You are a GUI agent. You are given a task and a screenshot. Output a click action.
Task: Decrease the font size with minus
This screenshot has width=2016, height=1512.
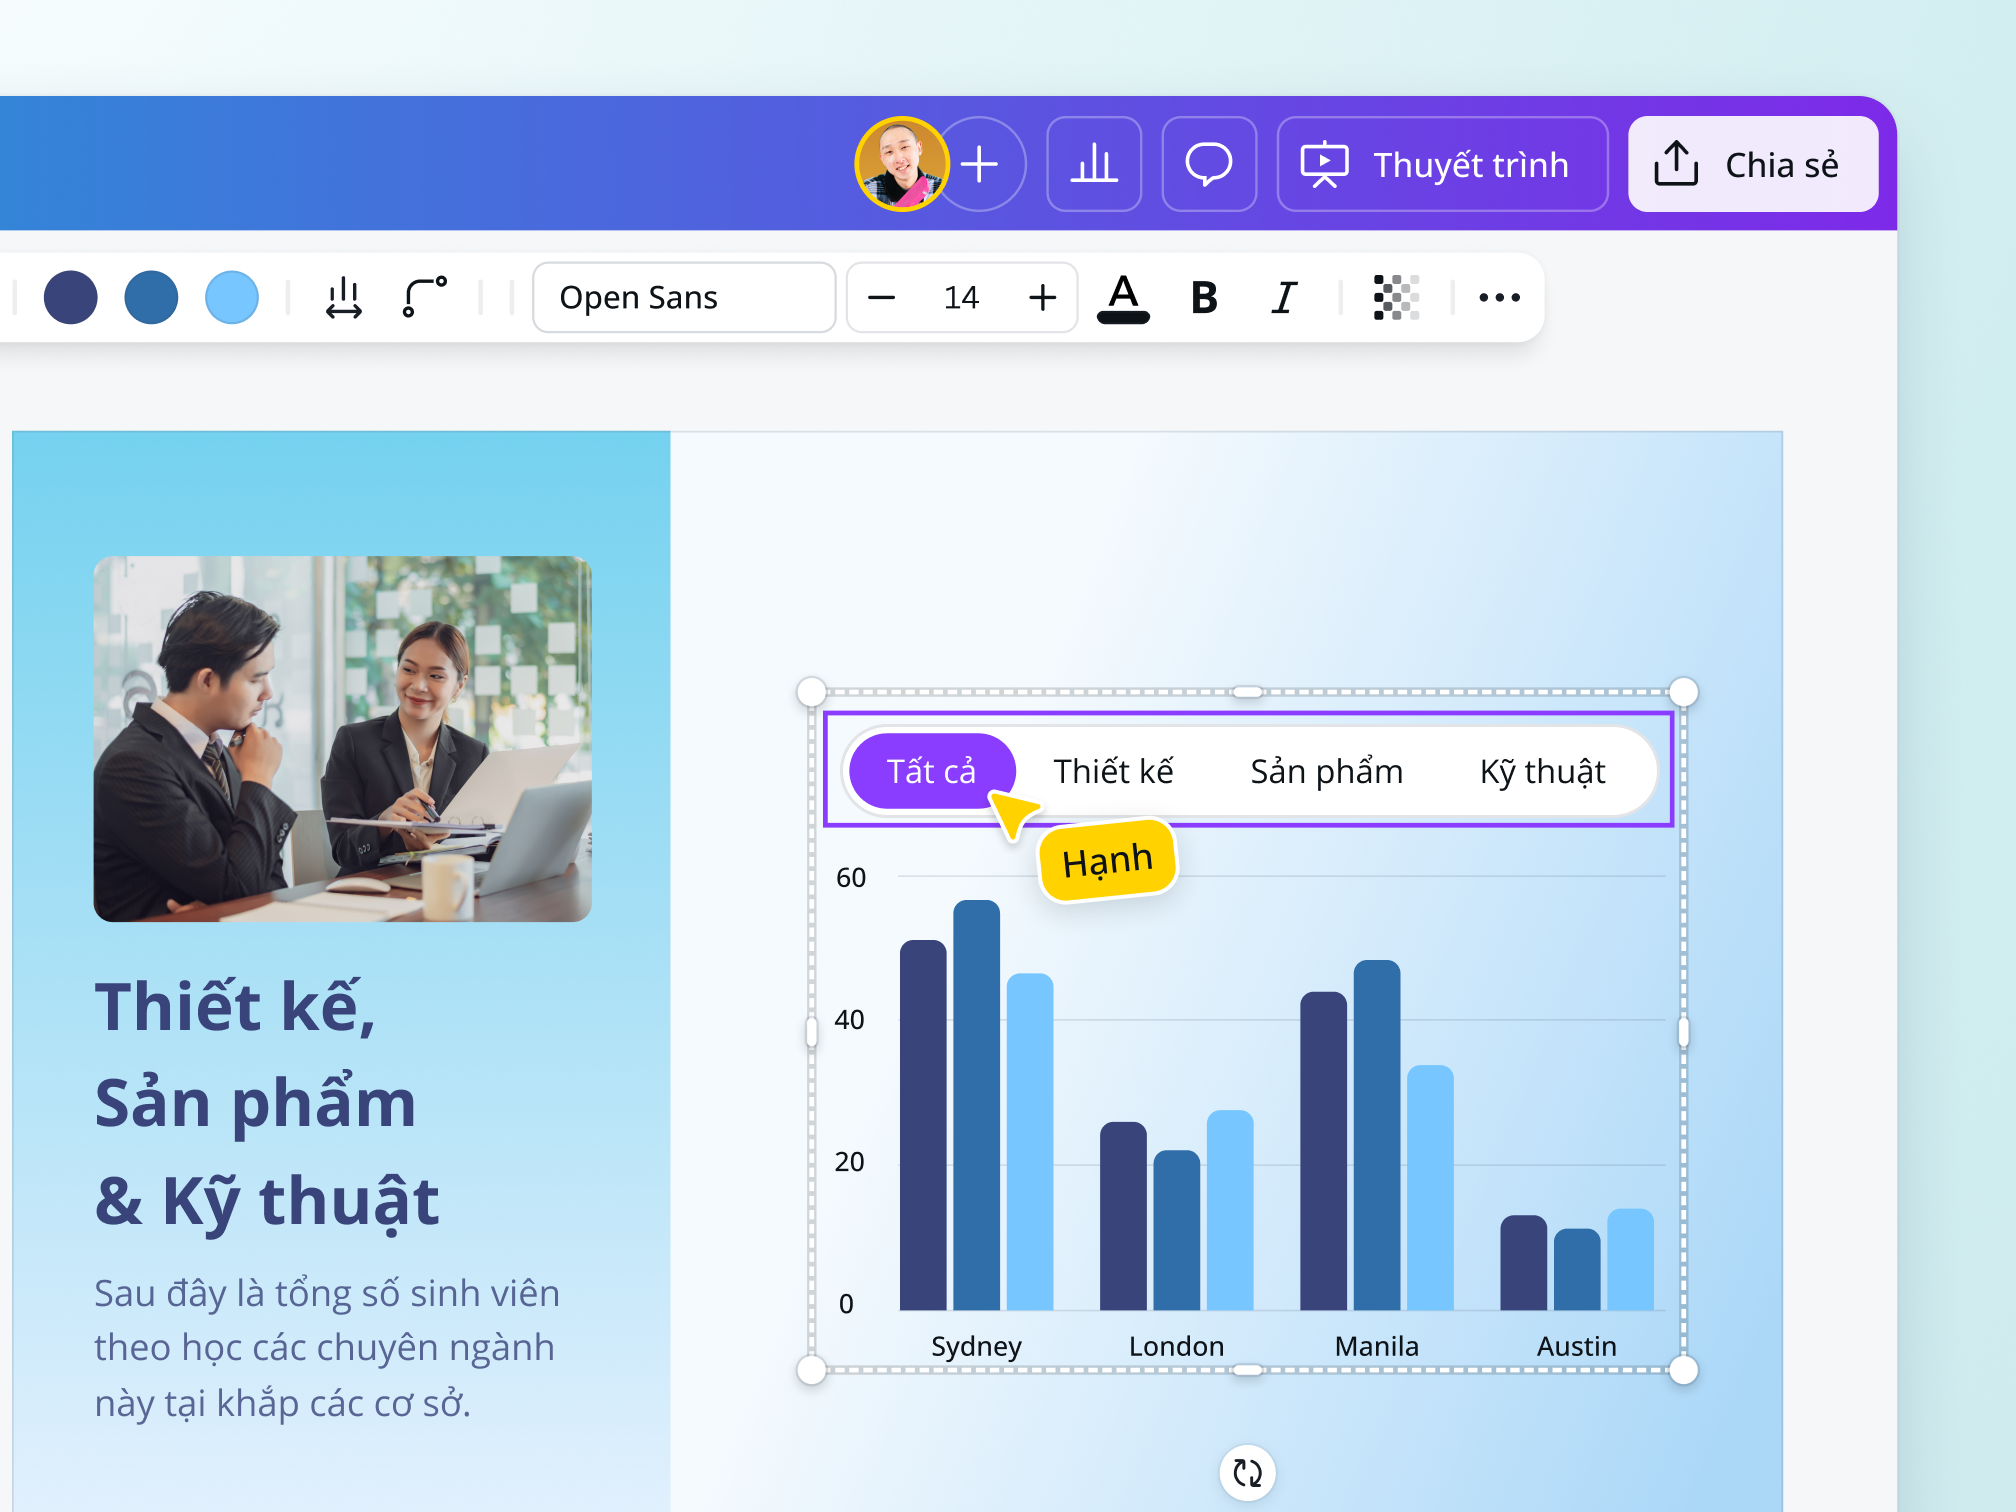[881, 297]
